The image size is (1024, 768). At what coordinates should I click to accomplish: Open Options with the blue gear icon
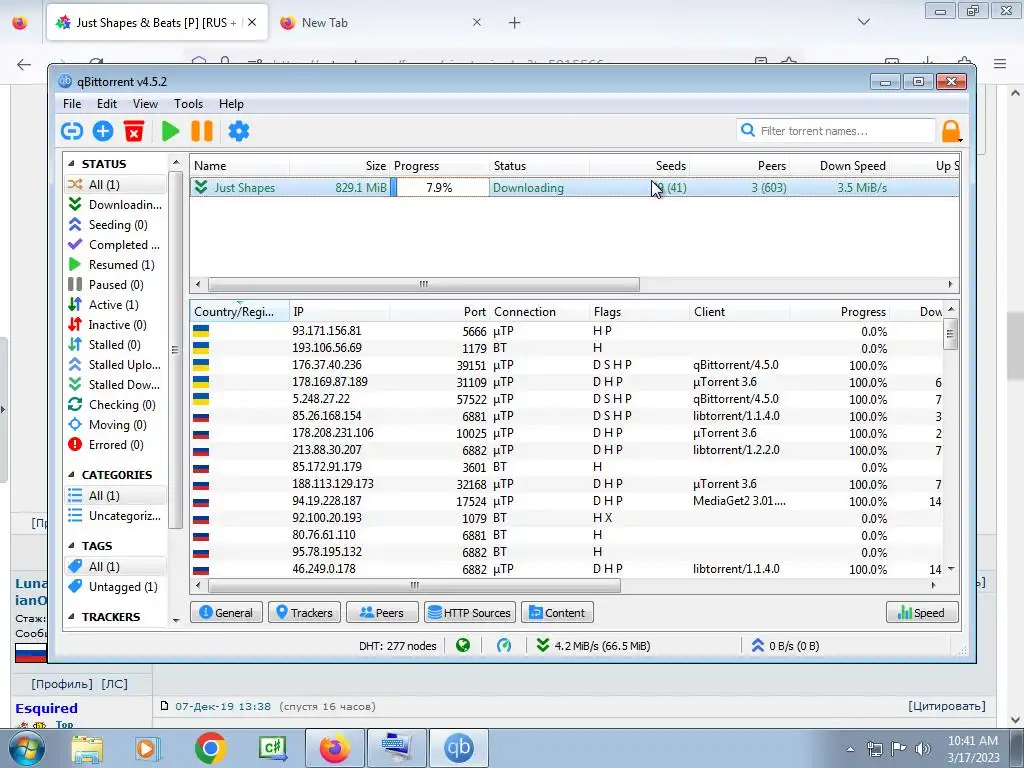tap(238, 131)
